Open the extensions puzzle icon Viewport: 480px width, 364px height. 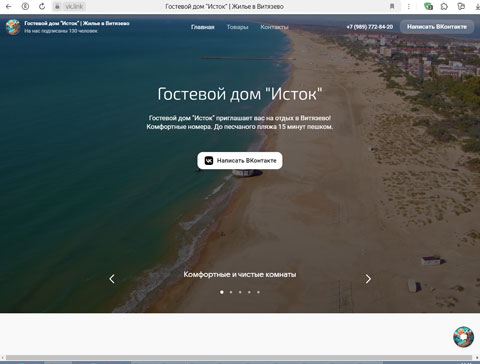444,6
